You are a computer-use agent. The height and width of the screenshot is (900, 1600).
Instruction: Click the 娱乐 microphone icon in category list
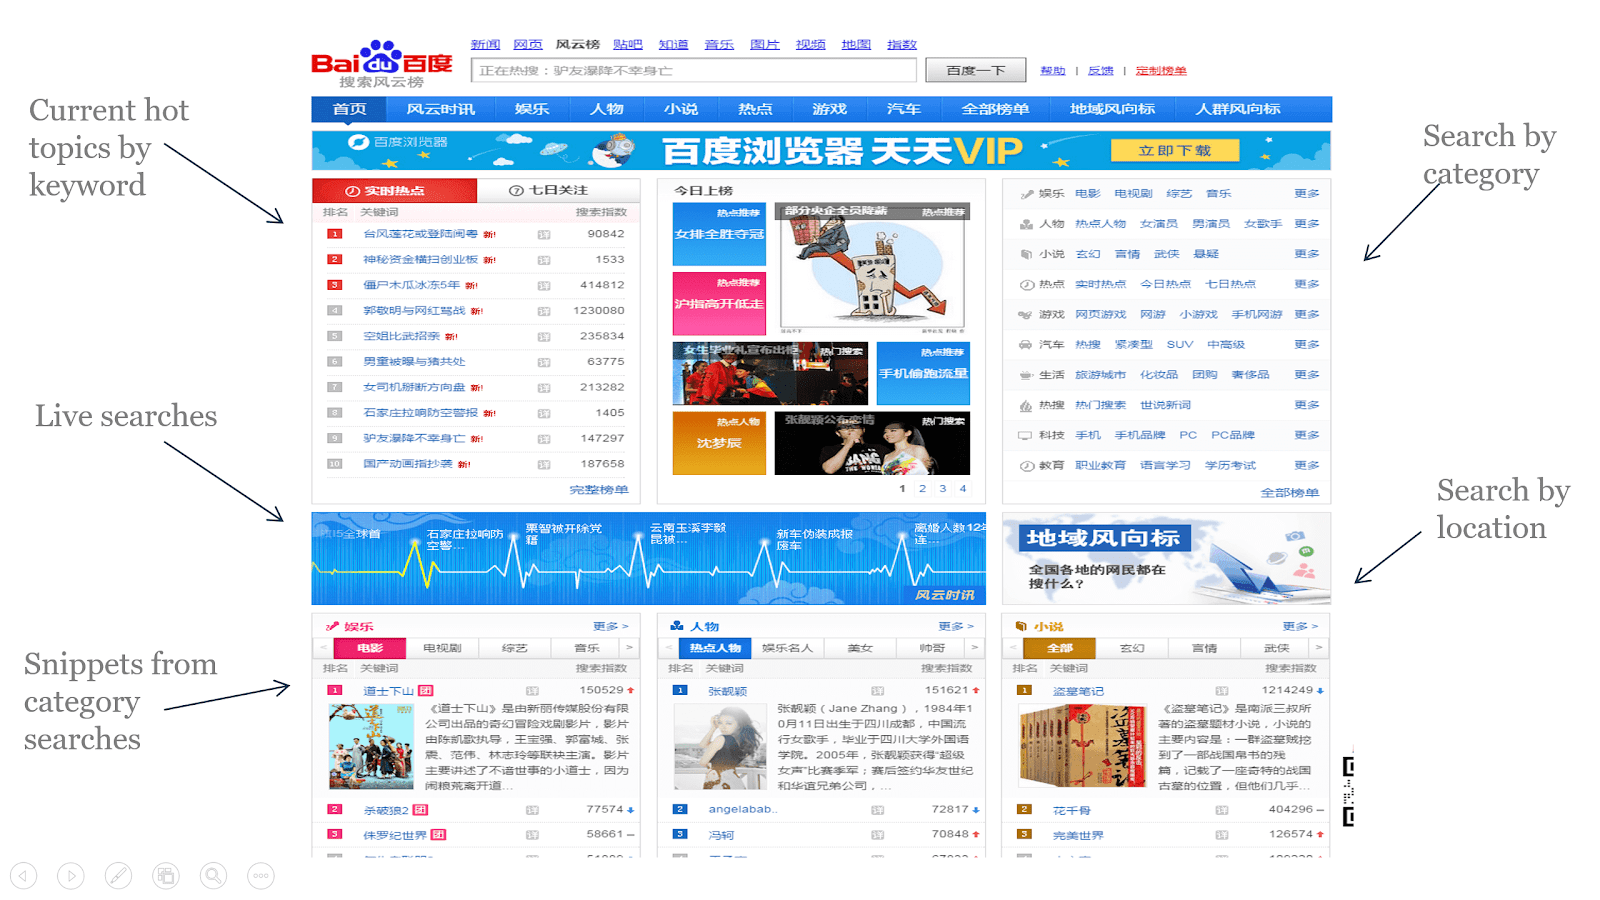(x=1026, y=194)
